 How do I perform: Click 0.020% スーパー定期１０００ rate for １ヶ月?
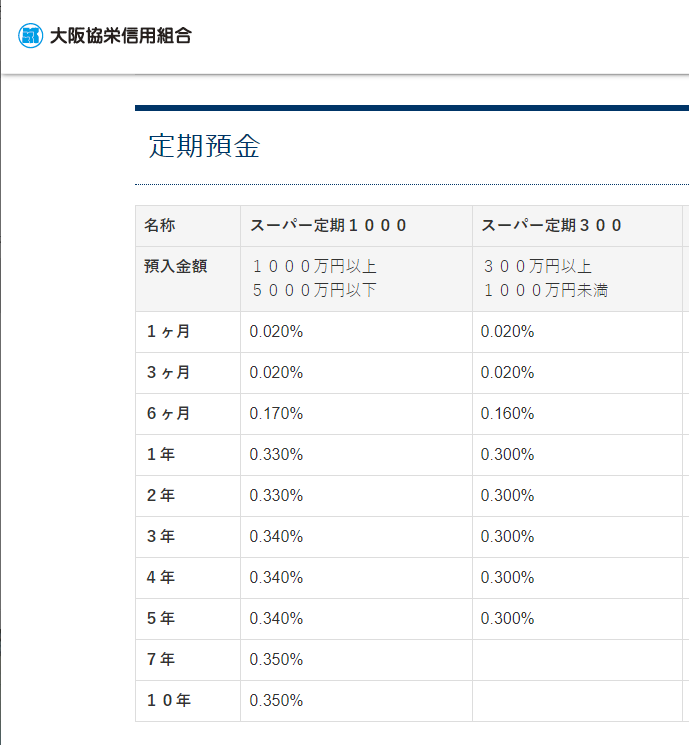pyautogui.click(x=276, y=332)
